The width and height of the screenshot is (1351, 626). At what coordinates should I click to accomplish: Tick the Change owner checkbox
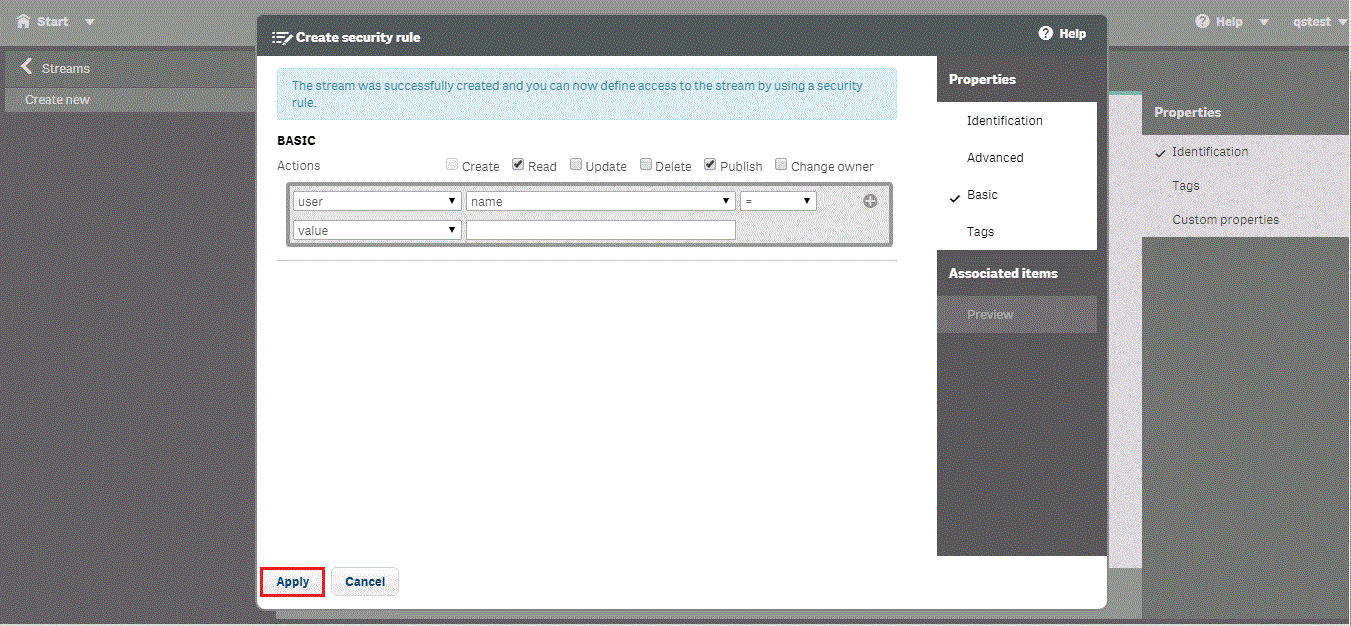[x=781, y=165]
